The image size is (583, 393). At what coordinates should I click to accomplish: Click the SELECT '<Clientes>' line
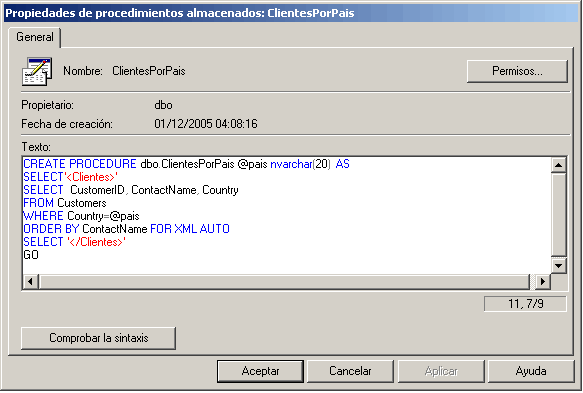pos(71,177)
